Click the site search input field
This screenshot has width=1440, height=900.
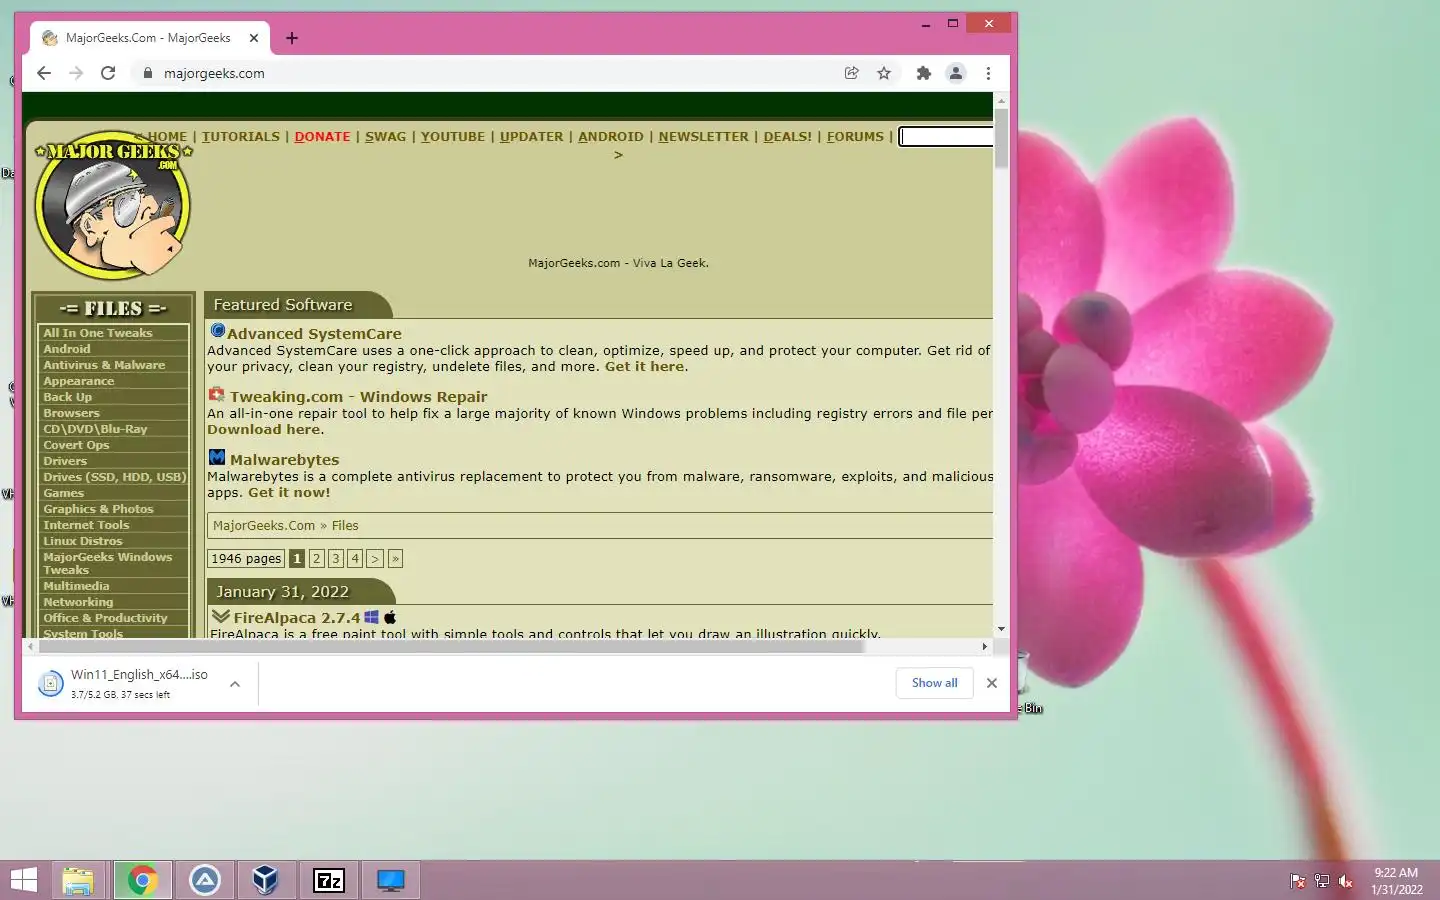[946, 137]
